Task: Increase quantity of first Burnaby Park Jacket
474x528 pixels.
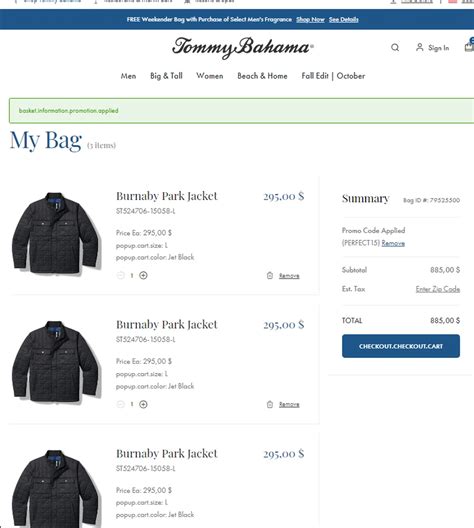Action: coord(143,275)
